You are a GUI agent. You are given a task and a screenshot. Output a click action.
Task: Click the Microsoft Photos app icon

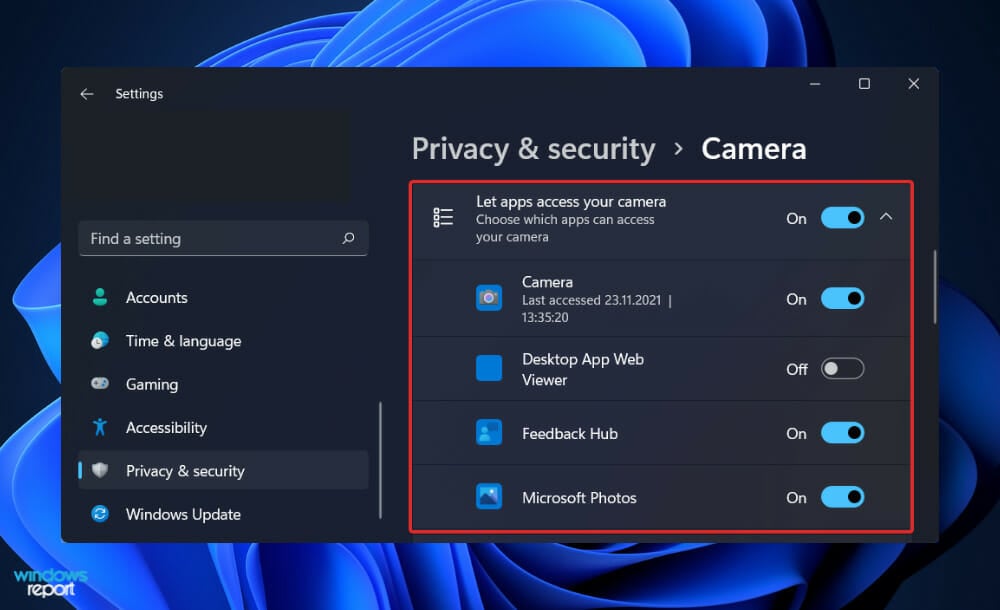pyautogui.click(x=489, y=496)
